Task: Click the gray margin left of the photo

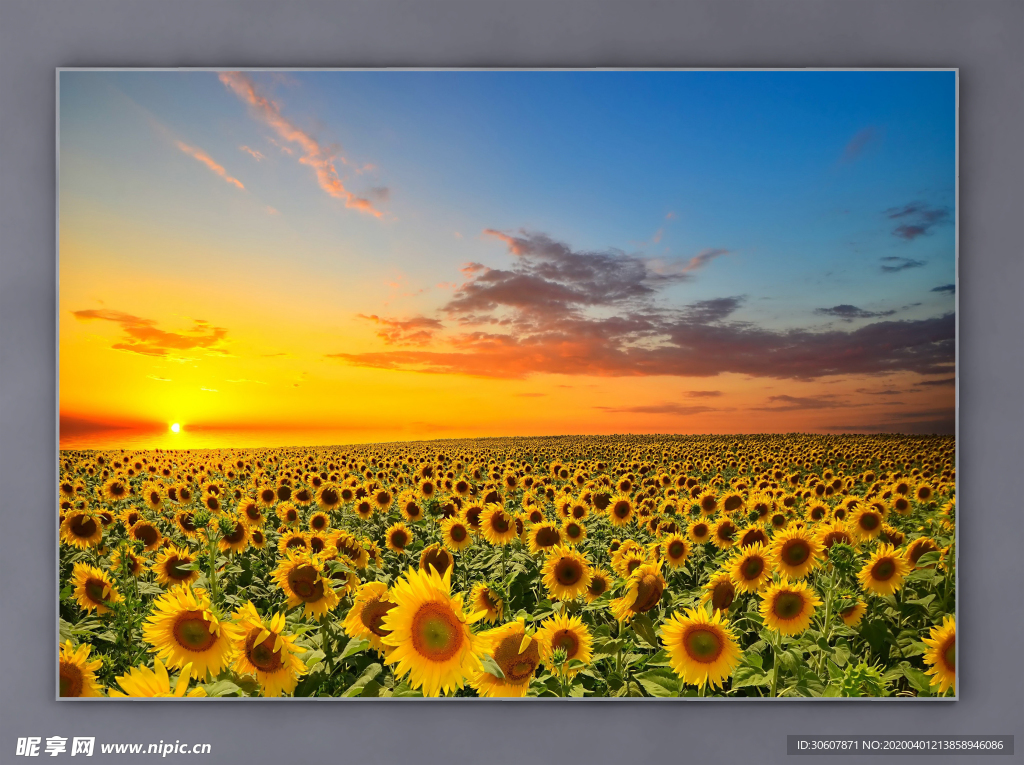Action: (x=28, y=380)
